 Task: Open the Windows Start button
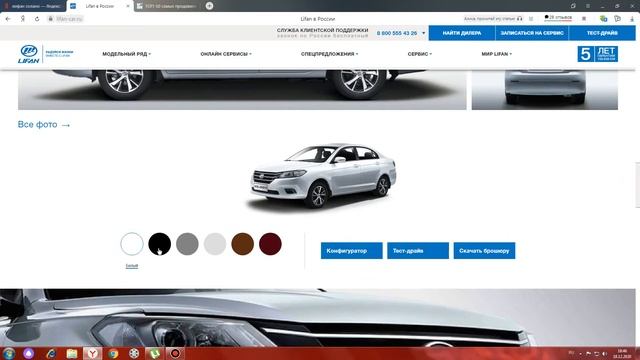9,353
